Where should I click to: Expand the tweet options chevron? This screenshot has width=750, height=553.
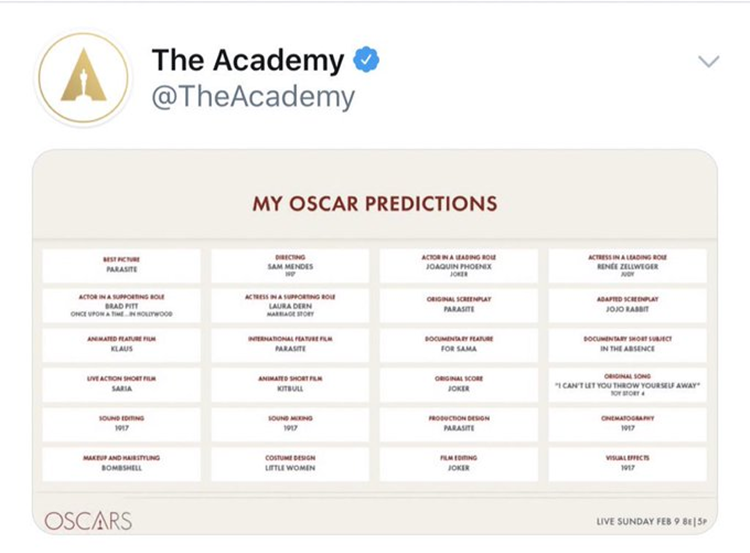[708, 61]
